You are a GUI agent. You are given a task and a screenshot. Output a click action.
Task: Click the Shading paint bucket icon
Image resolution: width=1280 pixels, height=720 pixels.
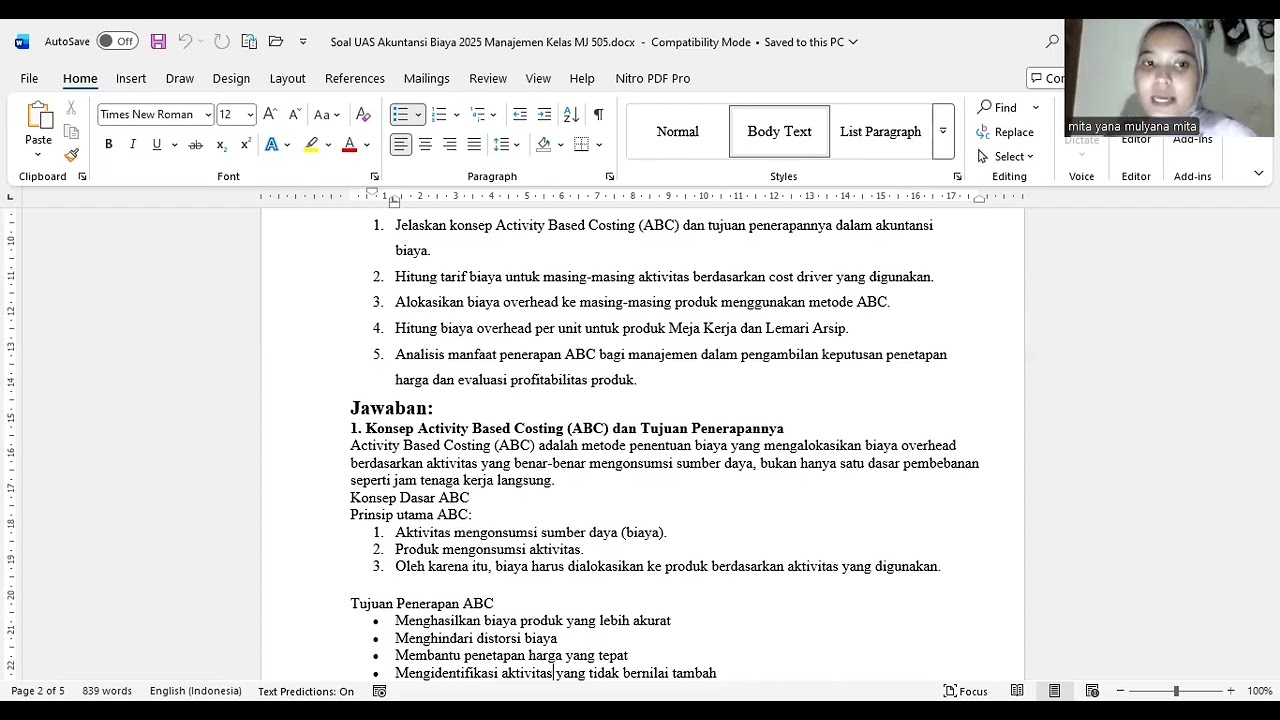(543, 145)
